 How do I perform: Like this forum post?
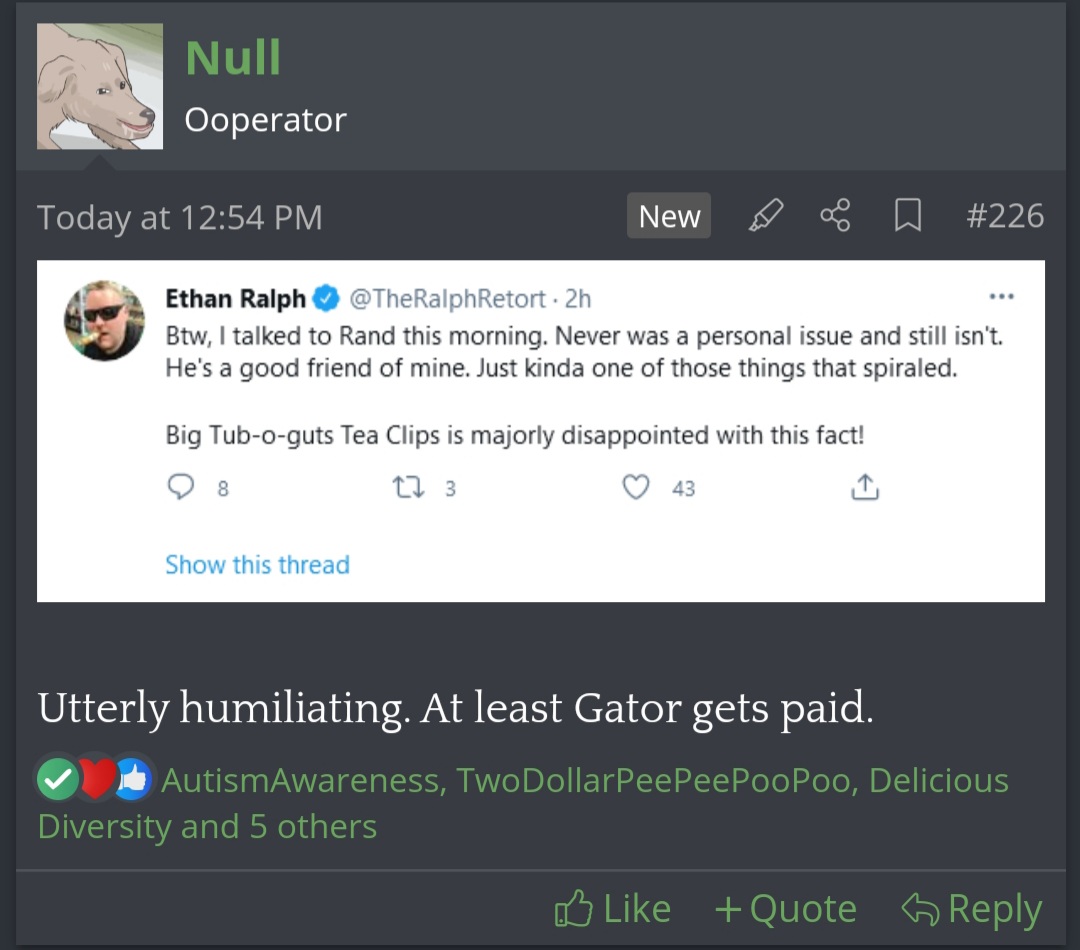[612, 909]
